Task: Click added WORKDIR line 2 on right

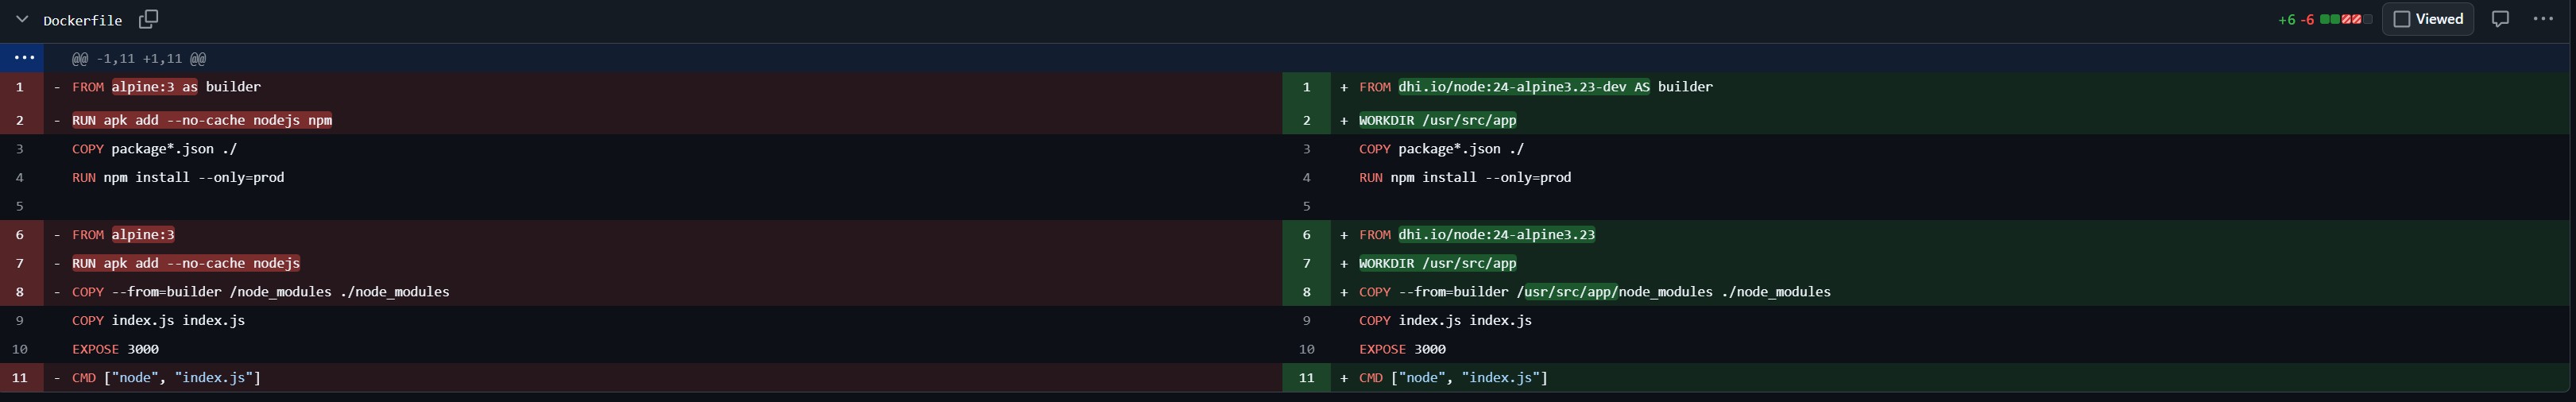Action: click(x=1437, y=120)
